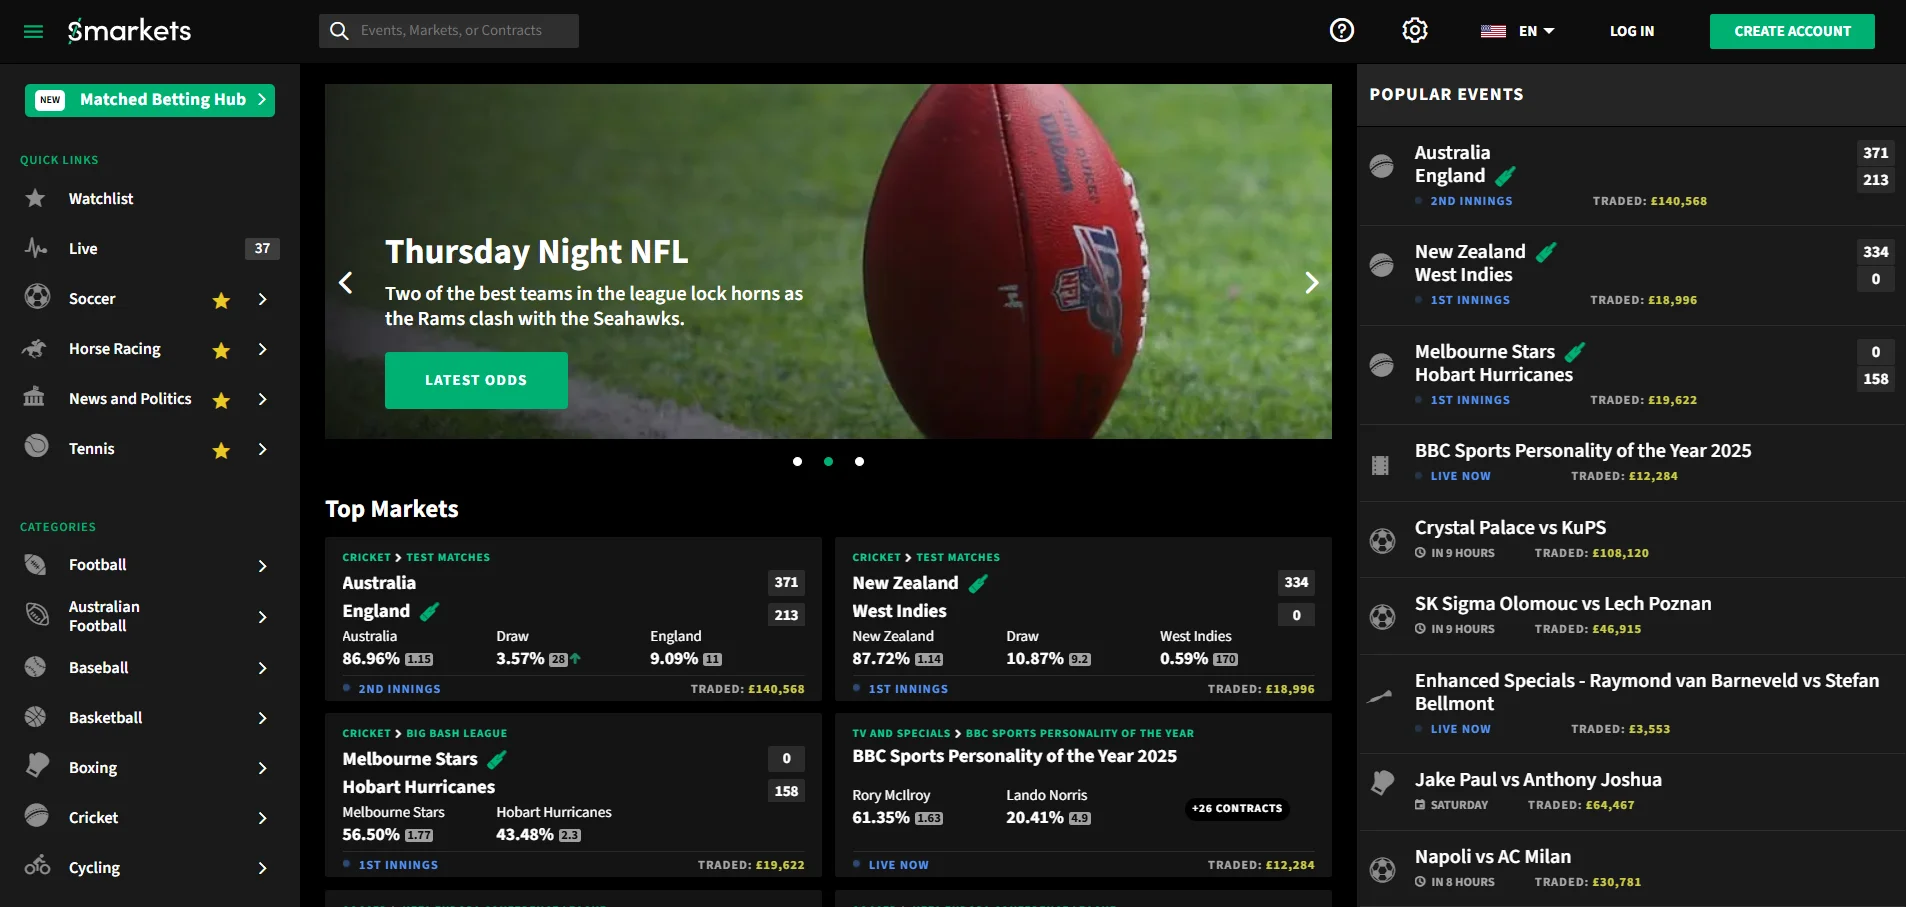Open the Cycling category label

(94, 867)
